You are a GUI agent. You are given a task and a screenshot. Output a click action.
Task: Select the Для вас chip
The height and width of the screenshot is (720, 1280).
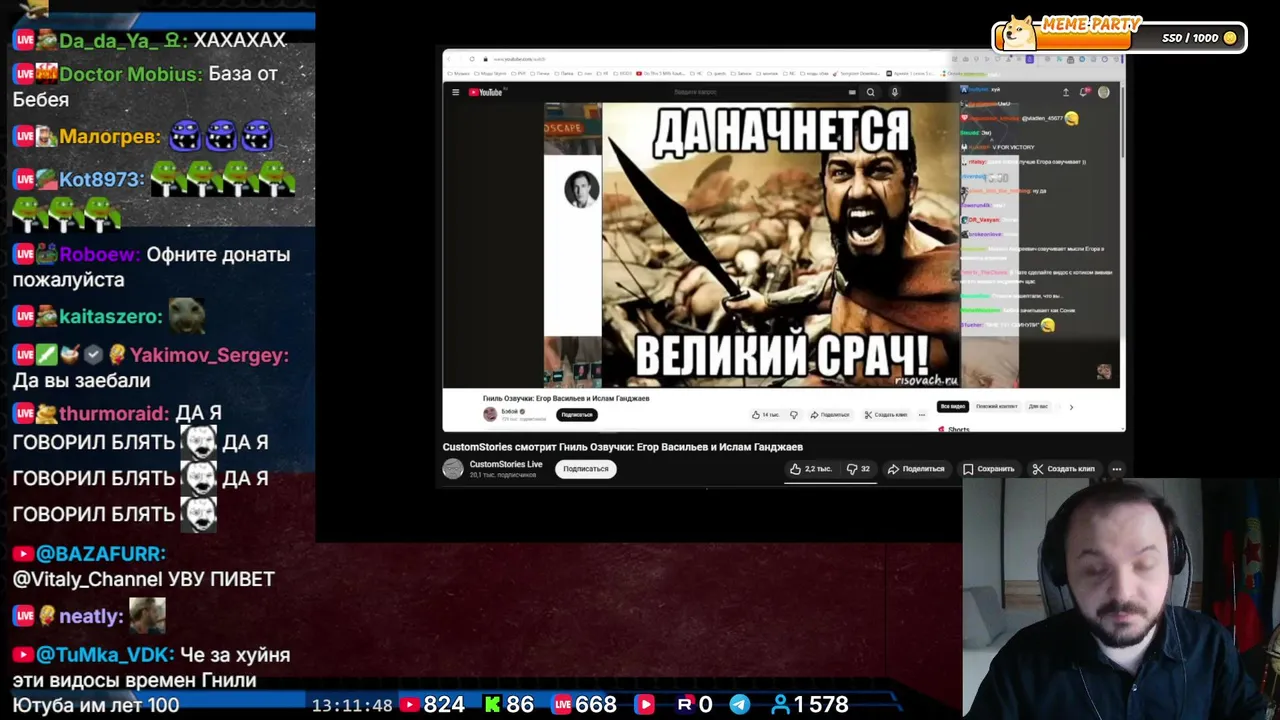[x=1038, y=406]
